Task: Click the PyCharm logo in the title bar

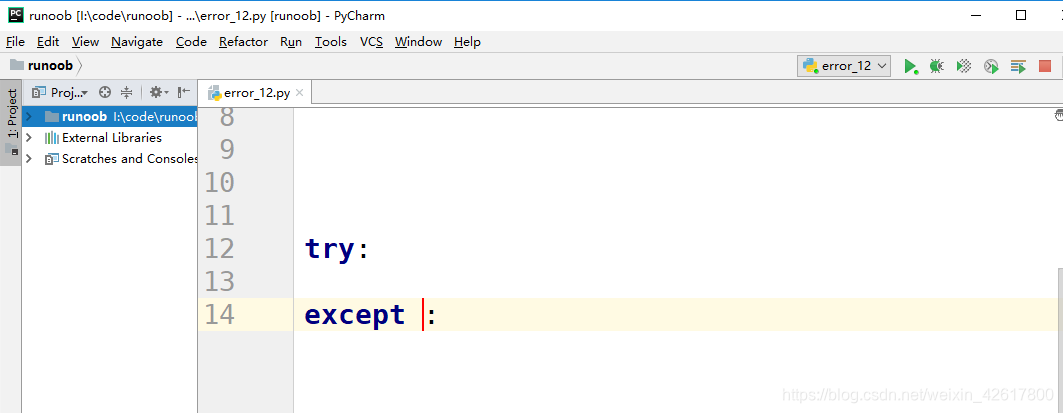Action: click(16, 15)
